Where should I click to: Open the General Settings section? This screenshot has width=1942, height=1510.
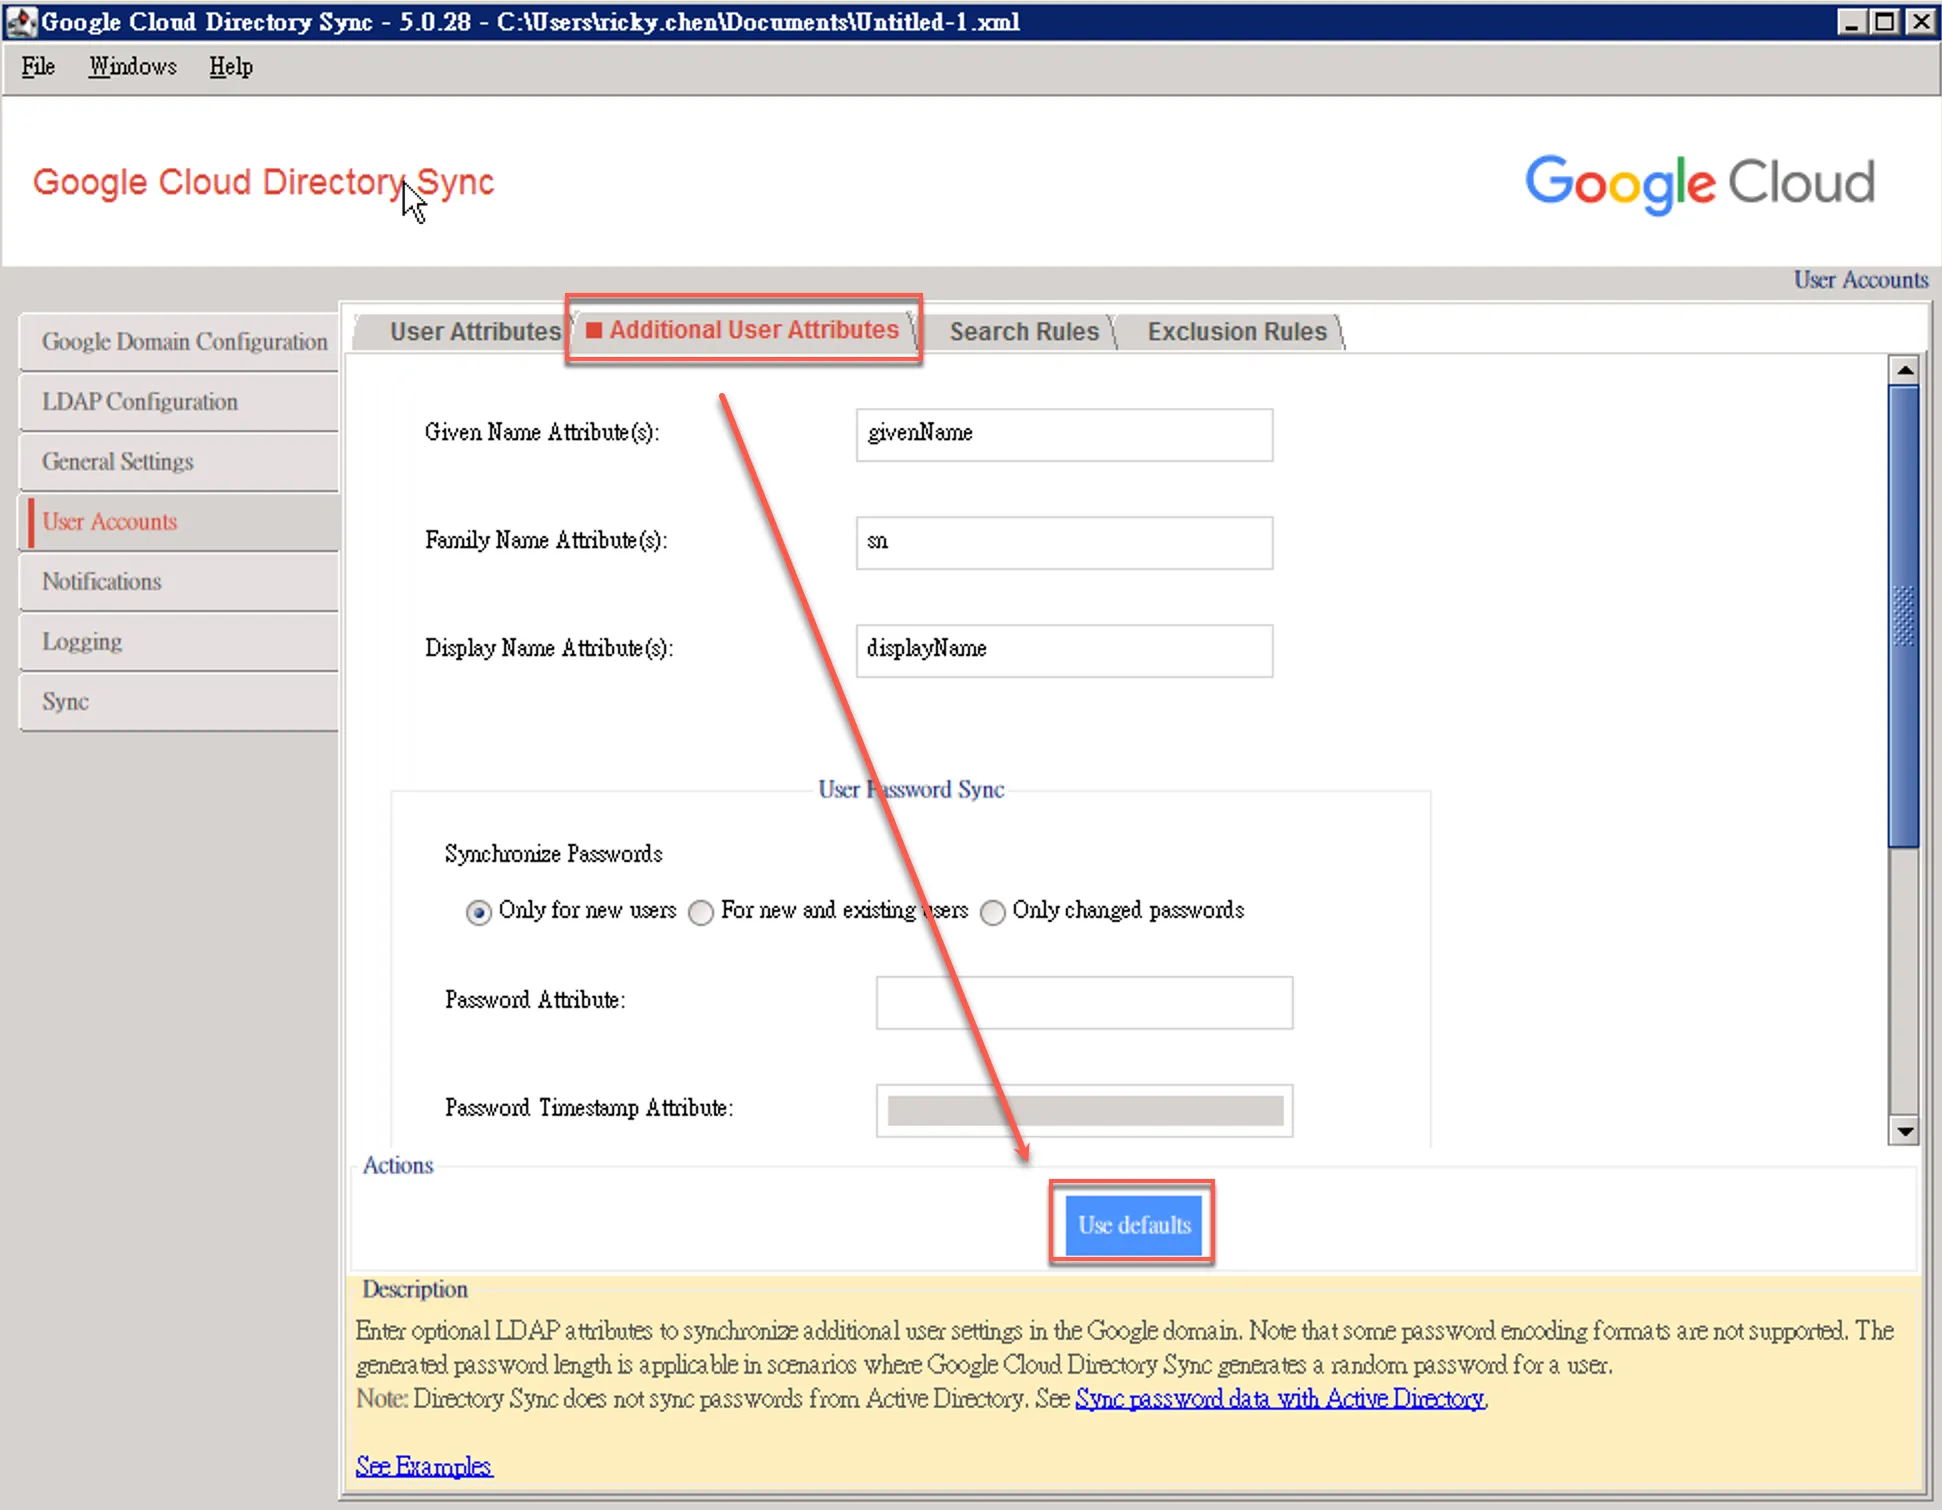click(180, 462)
